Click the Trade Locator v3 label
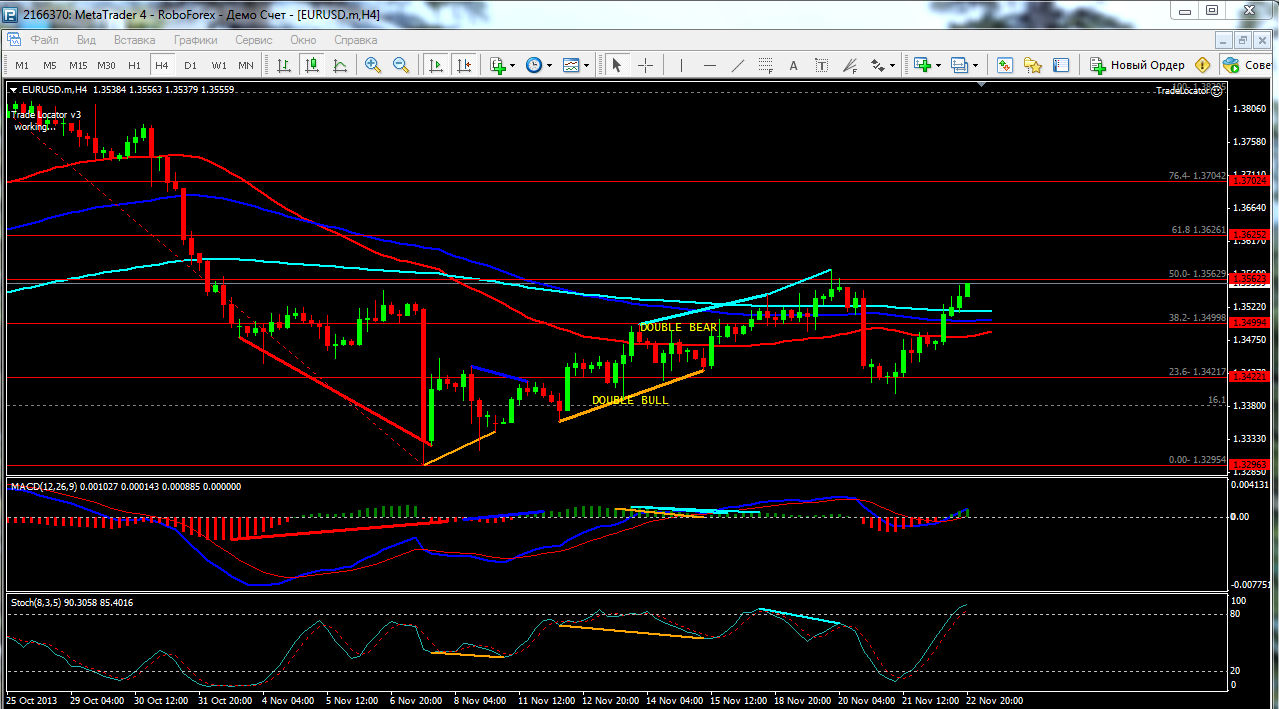 pos(46,114)
